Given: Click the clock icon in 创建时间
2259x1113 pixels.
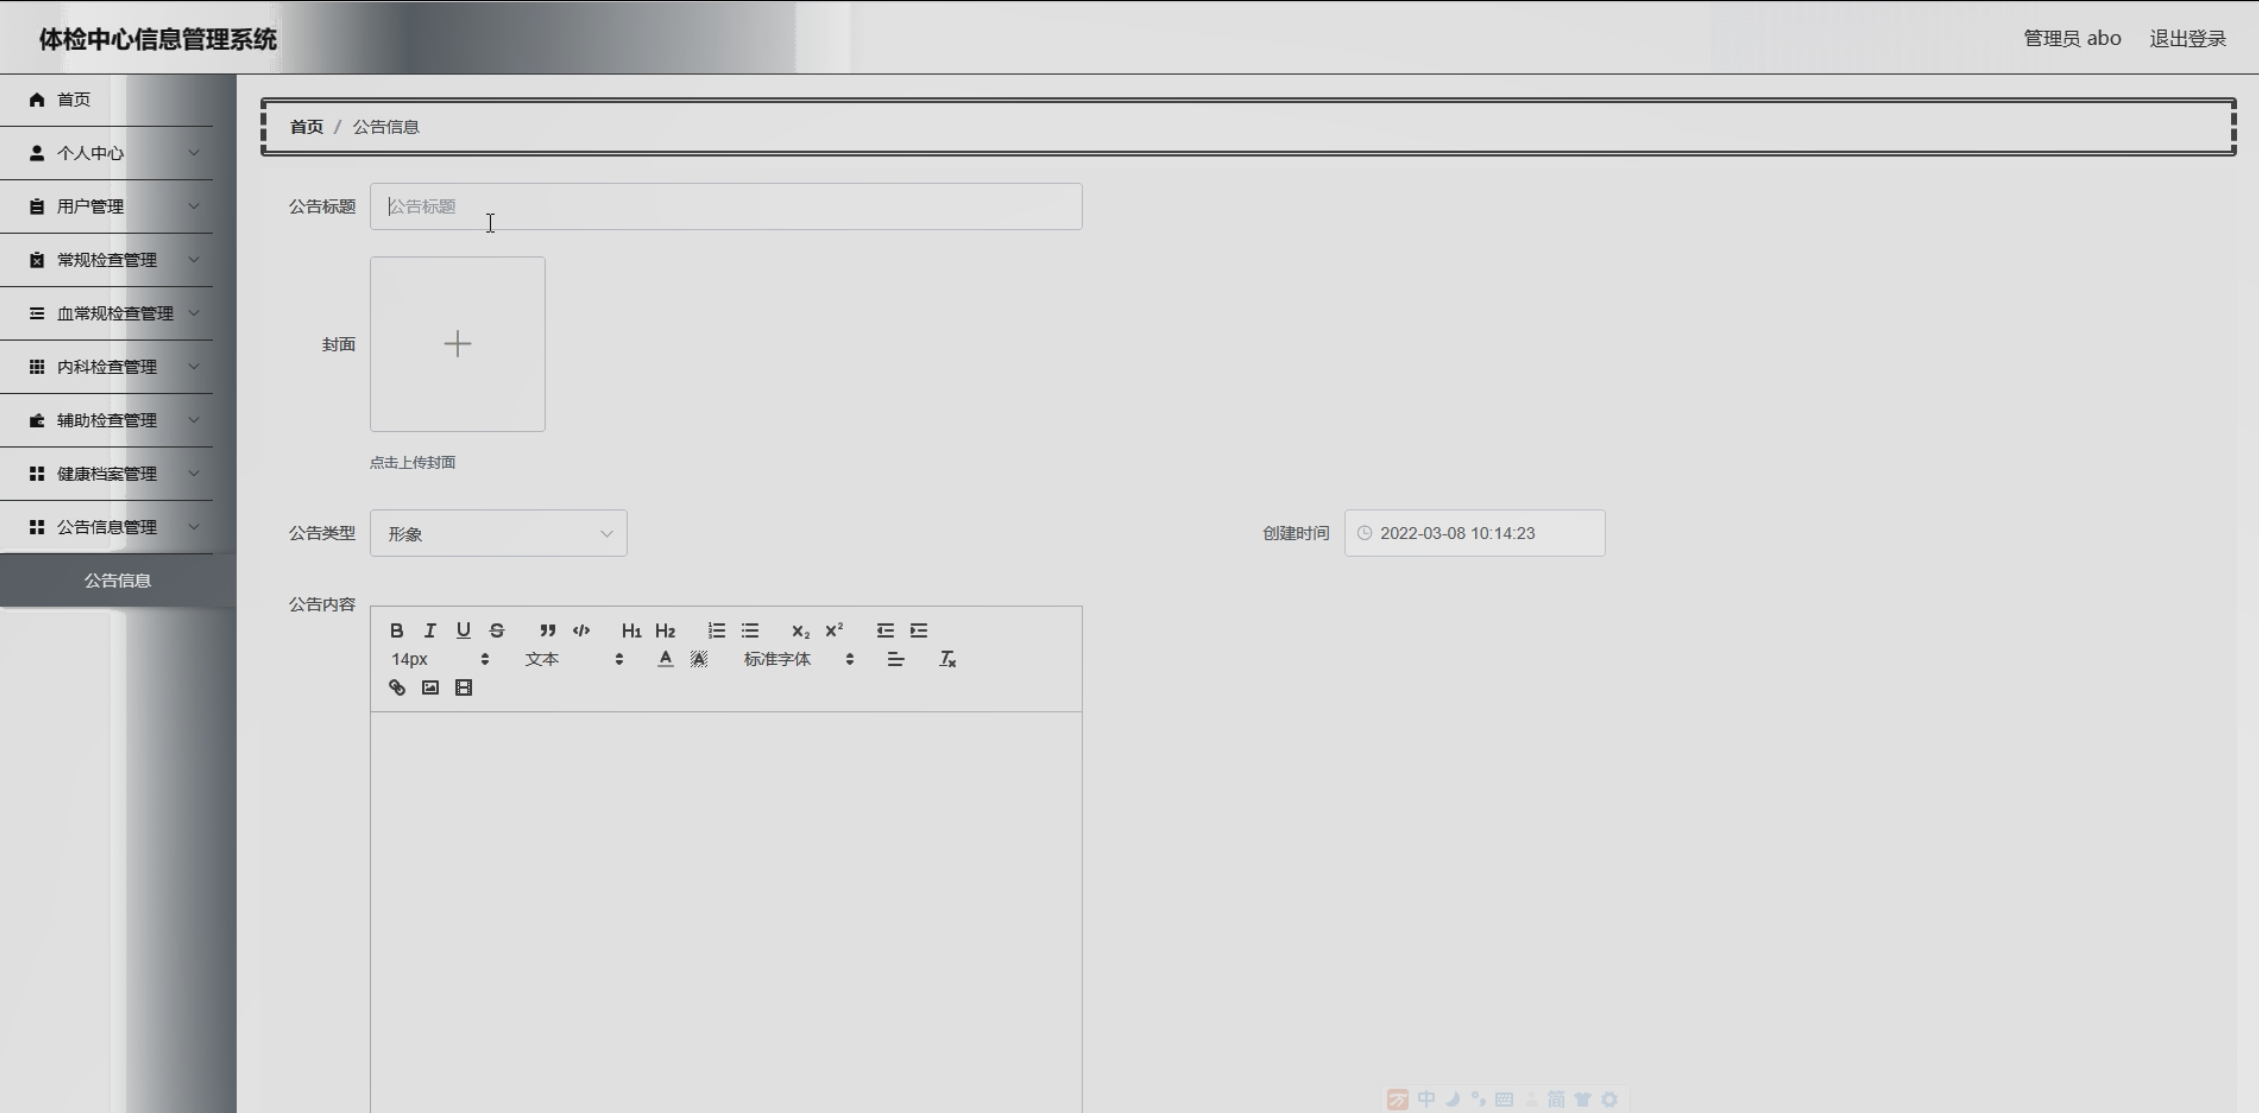Looking at the screenshot, I should (x=1364, y=533).
